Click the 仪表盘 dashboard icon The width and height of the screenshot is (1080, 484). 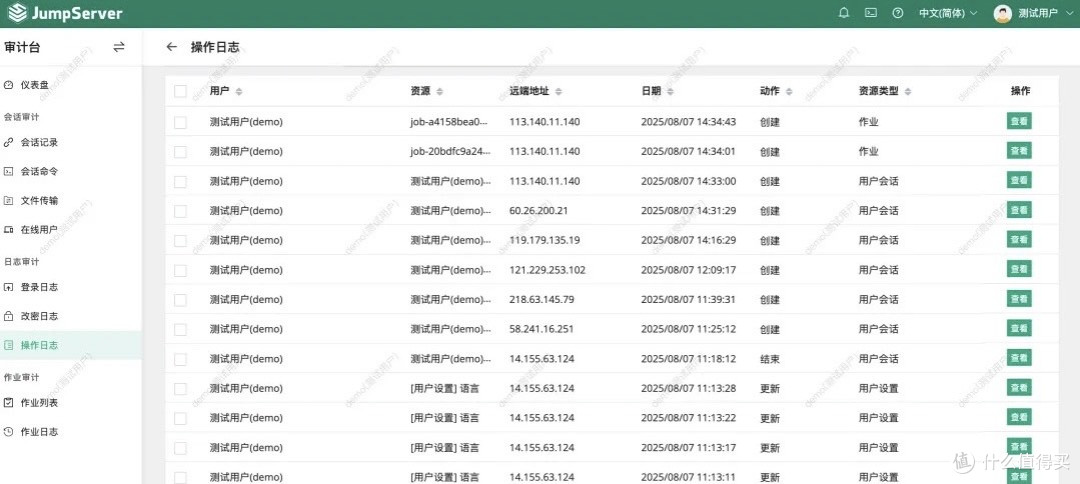[8, 85]
